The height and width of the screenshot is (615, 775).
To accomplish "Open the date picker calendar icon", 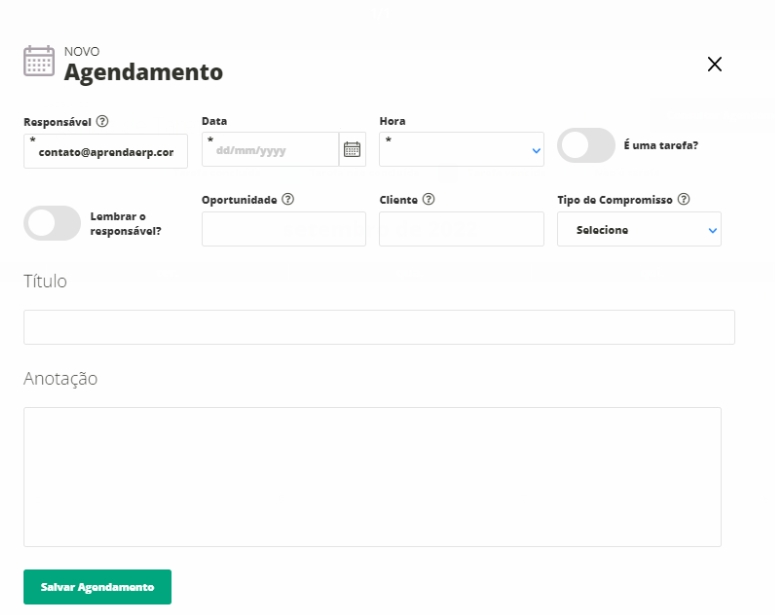I will pos(352,150).
